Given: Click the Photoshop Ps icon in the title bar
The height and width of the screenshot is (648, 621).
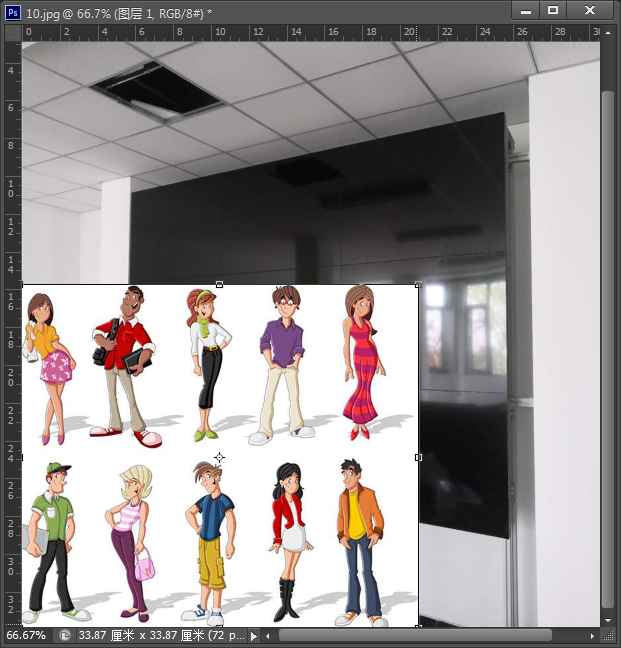Looking at the screenshot, I should point(12,13).
